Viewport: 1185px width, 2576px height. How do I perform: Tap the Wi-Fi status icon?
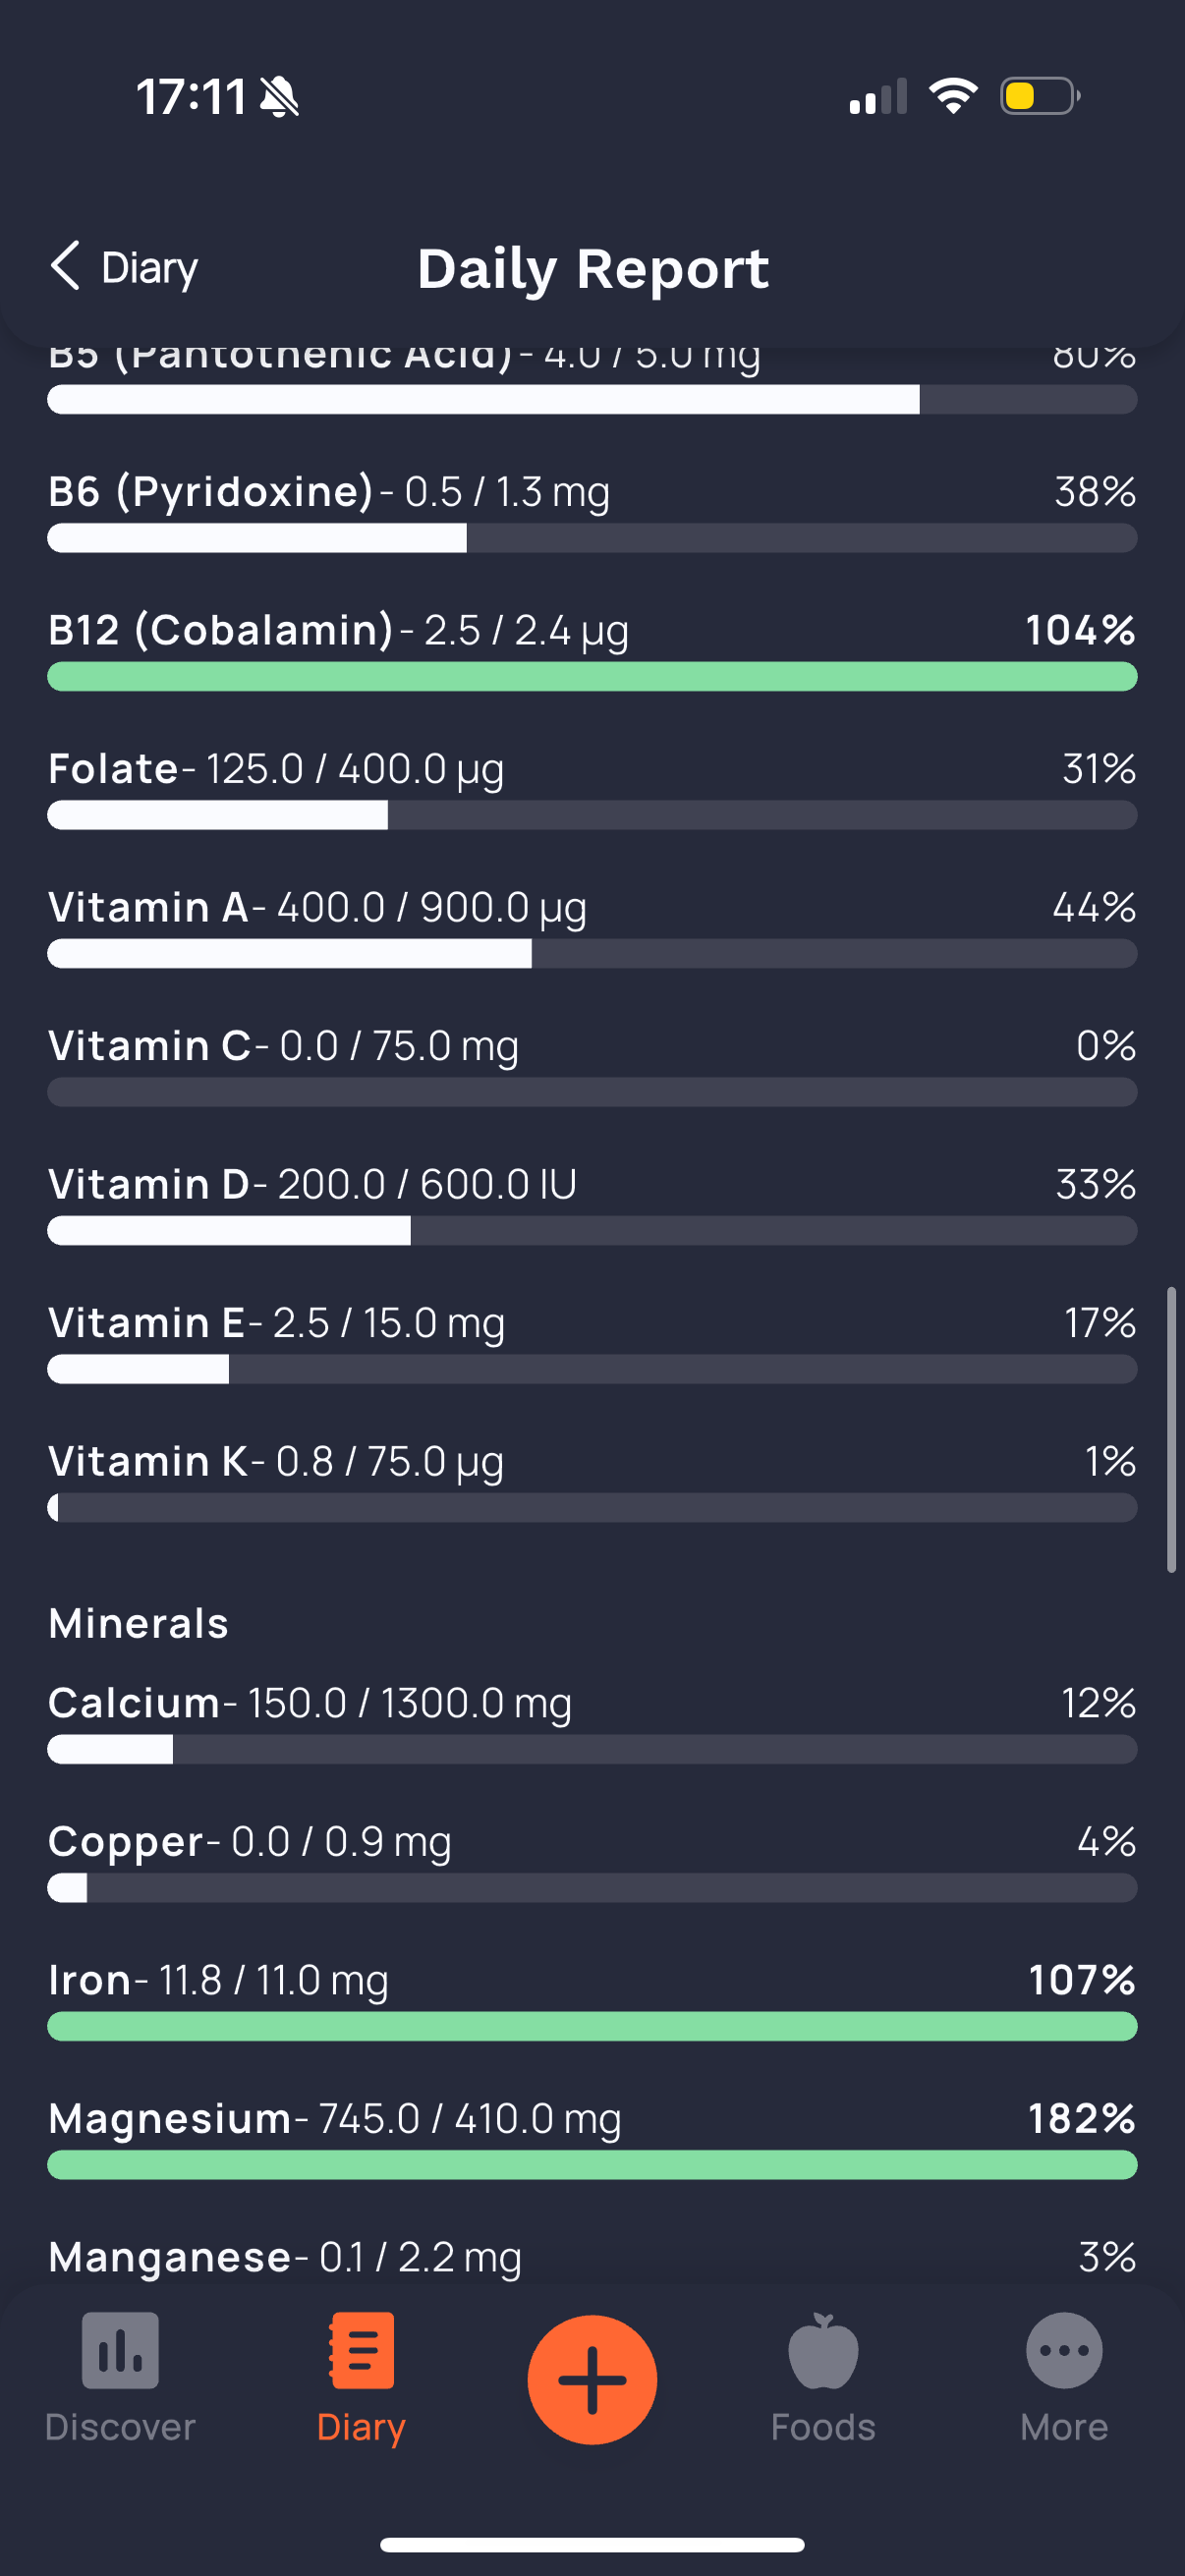(x=953, y=96)
